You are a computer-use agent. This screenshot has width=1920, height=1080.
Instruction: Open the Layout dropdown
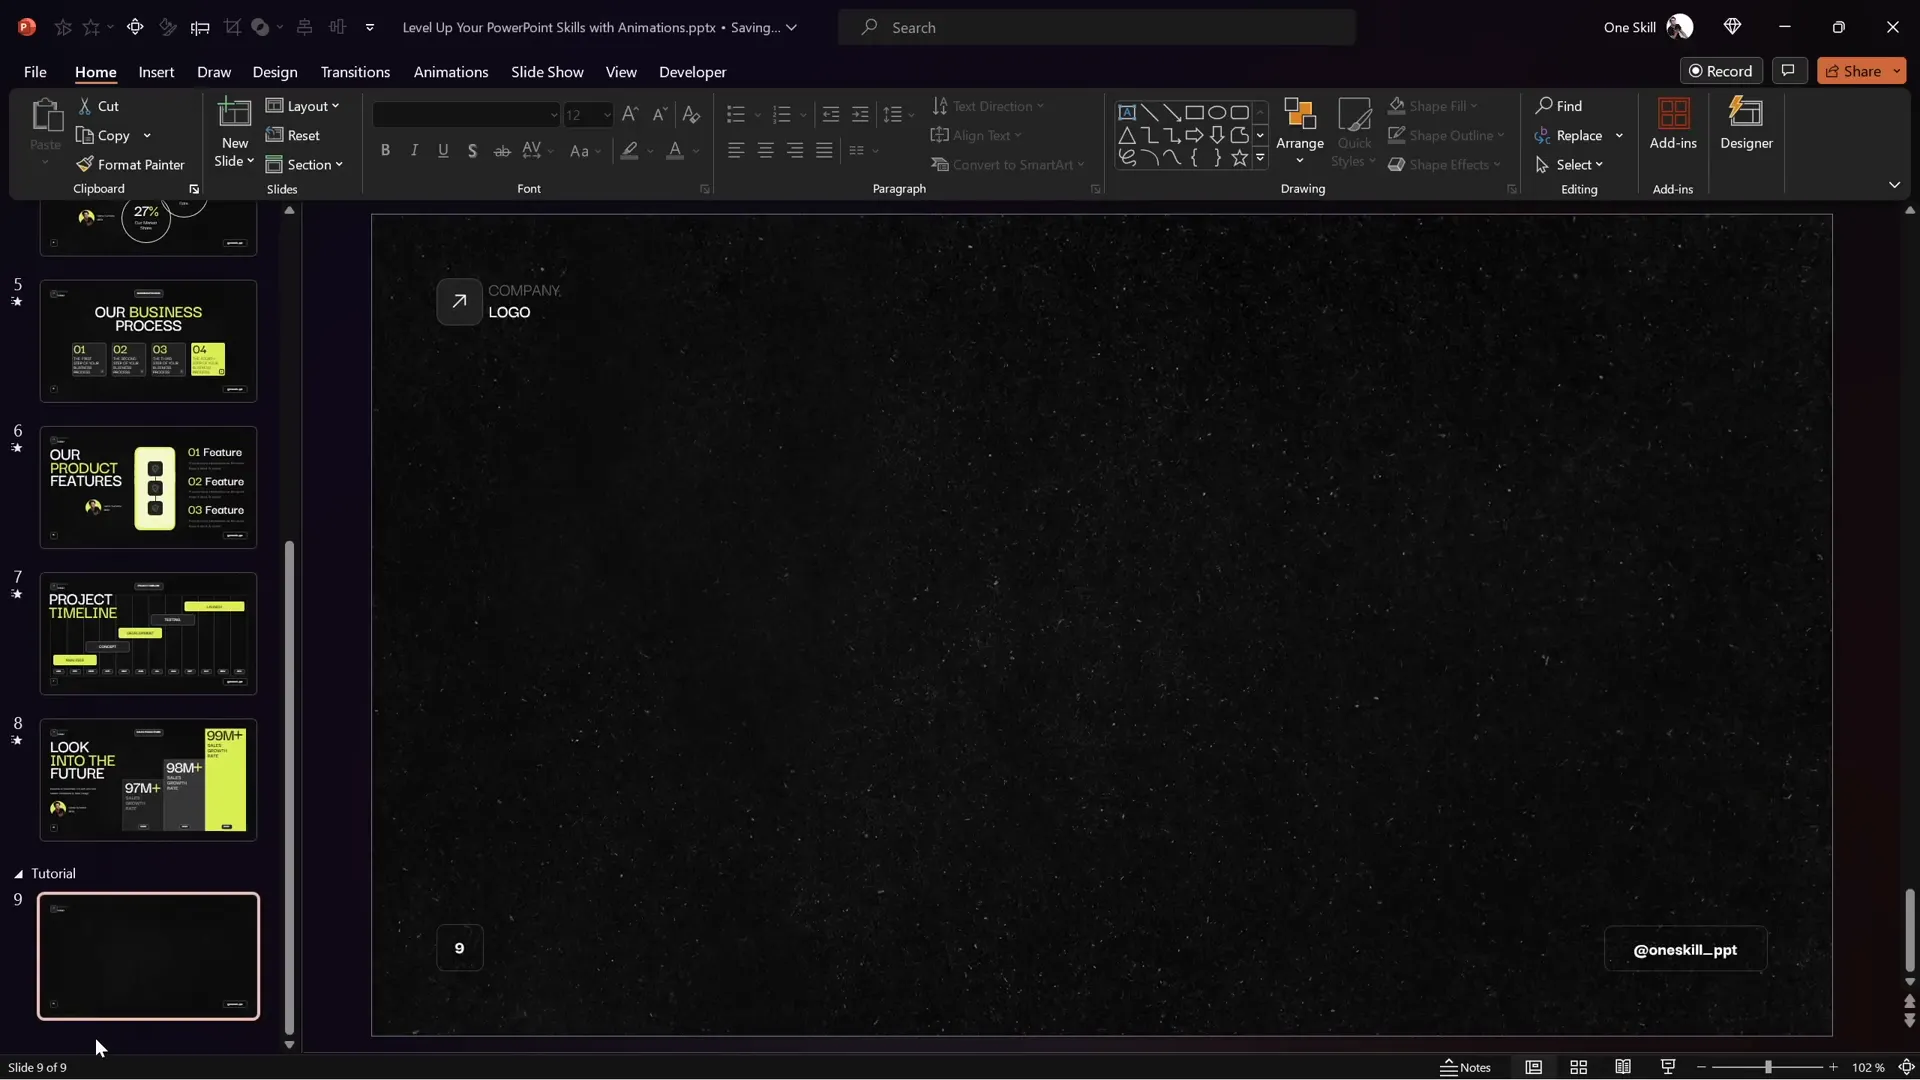[x=303, y=105]
